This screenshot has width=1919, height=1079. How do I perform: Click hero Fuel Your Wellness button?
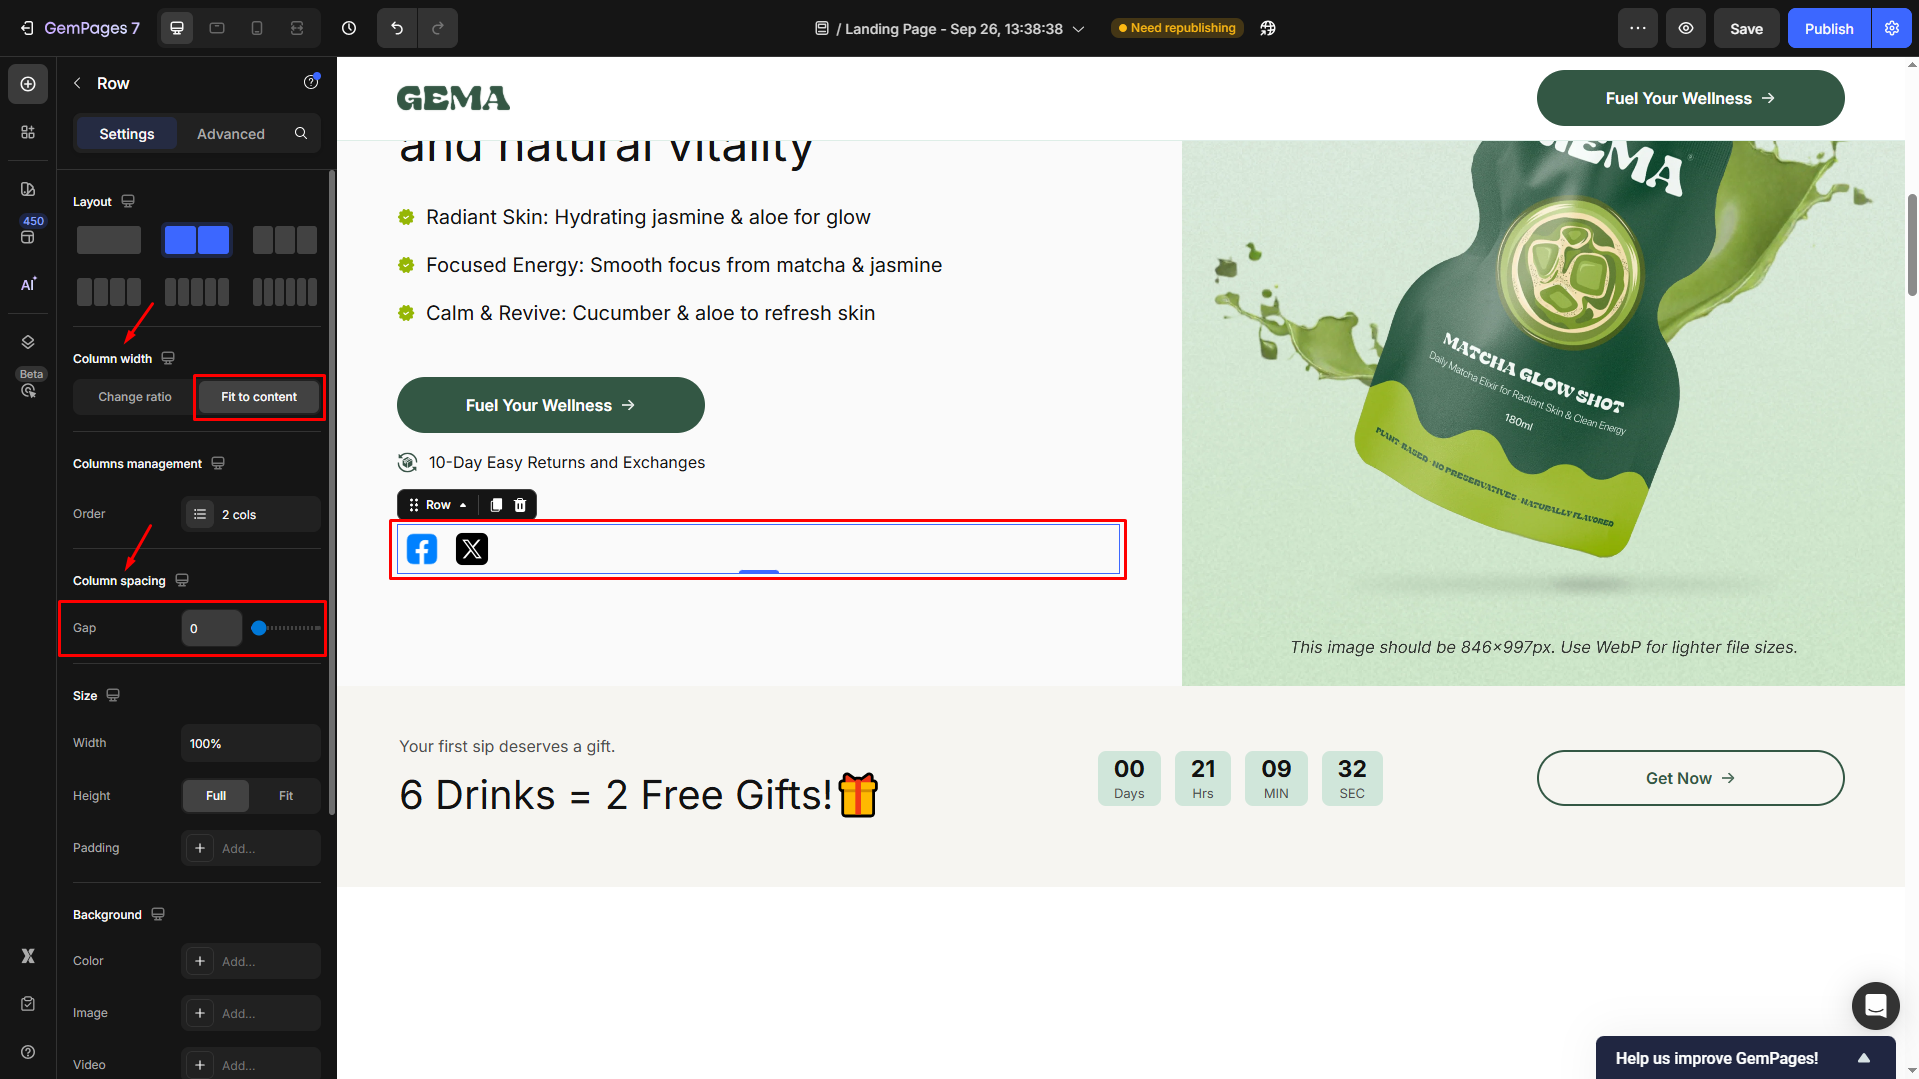point(551,405)
